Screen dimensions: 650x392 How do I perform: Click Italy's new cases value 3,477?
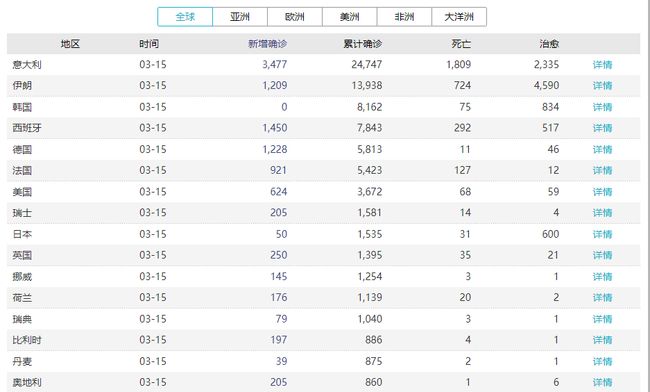tap(274, 65)
